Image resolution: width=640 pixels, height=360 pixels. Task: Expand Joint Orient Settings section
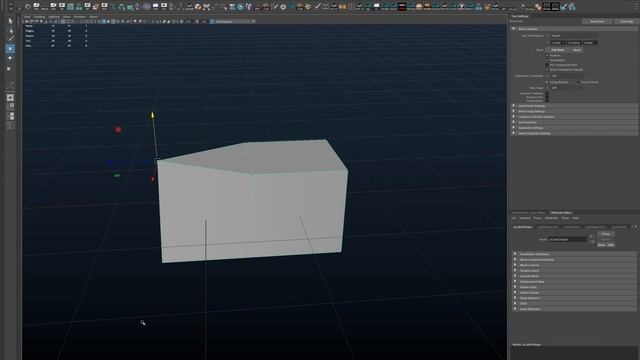click(575, 106)
